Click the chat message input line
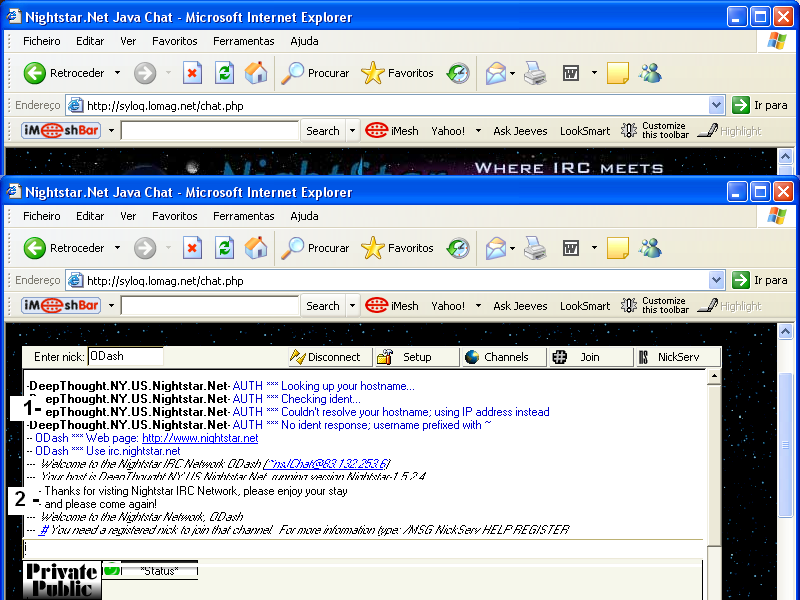 363,548
